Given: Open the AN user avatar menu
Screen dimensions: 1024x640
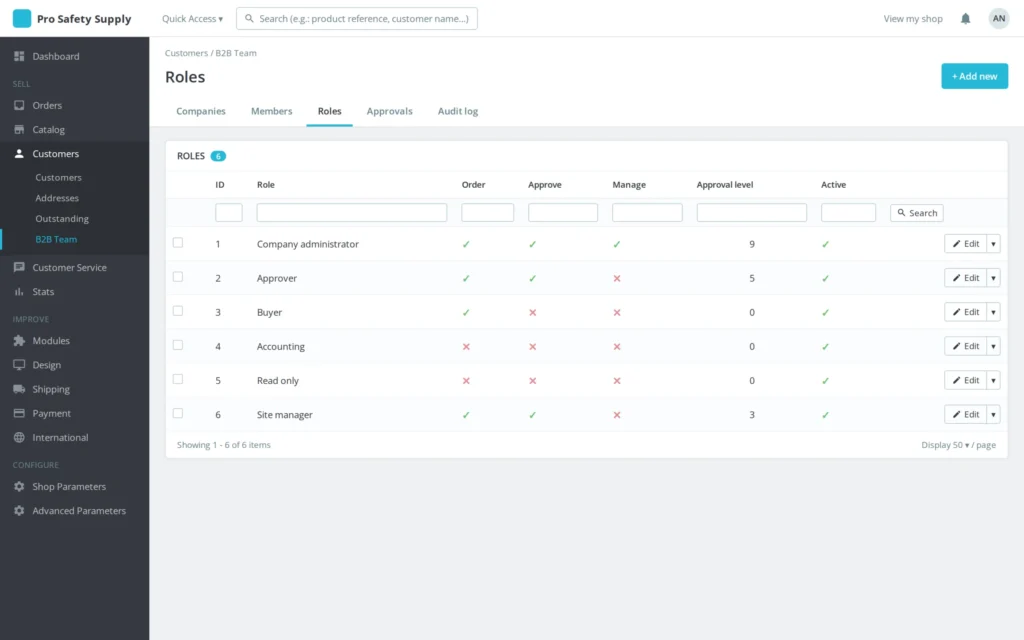Looking at the screenshot, I should click(999, 18).
